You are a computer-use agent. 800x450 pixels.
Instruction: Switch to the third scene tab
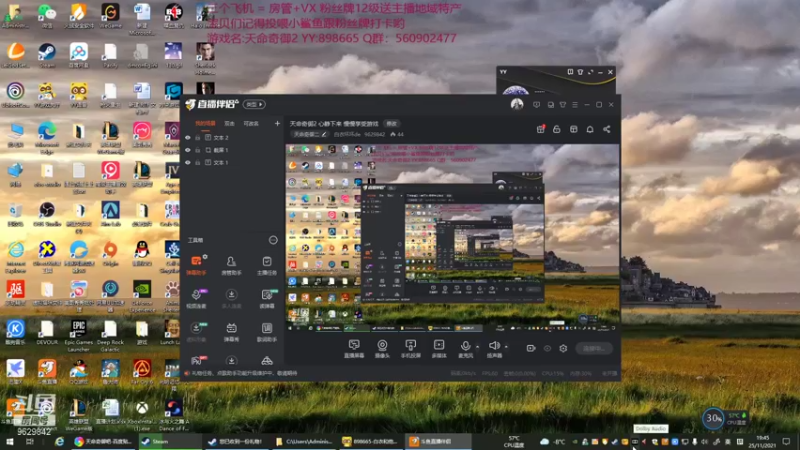pyautogui.click(x=251, y=123)
